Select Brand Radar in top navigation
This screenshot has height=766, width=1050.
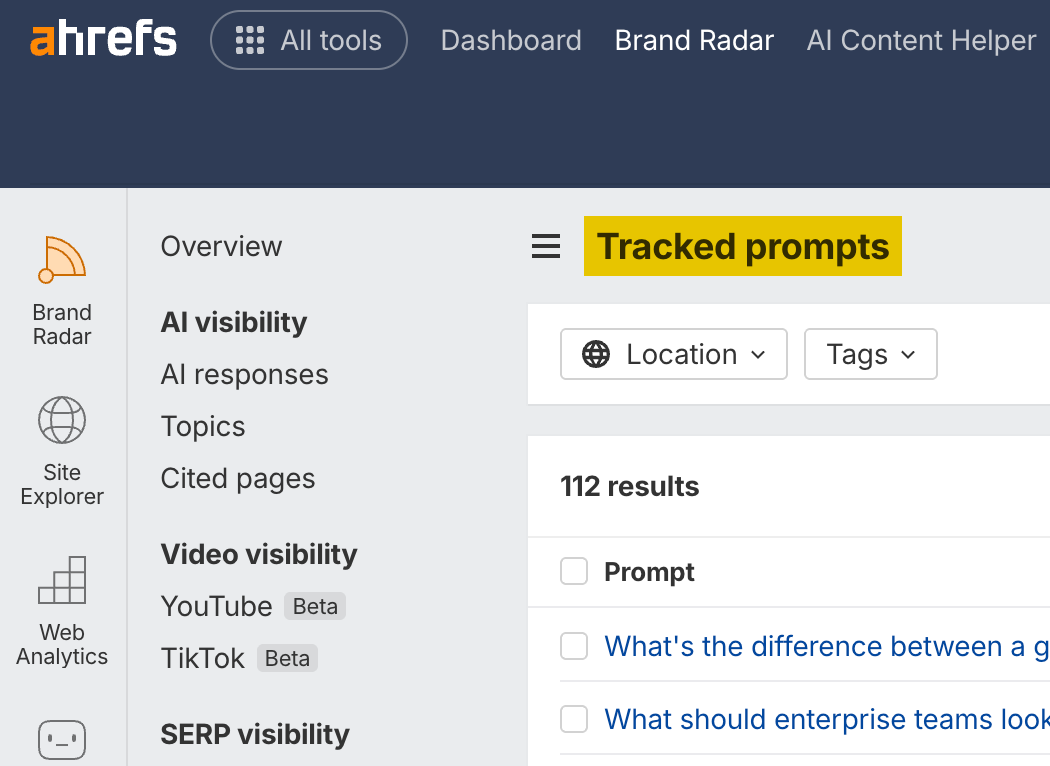694,40
